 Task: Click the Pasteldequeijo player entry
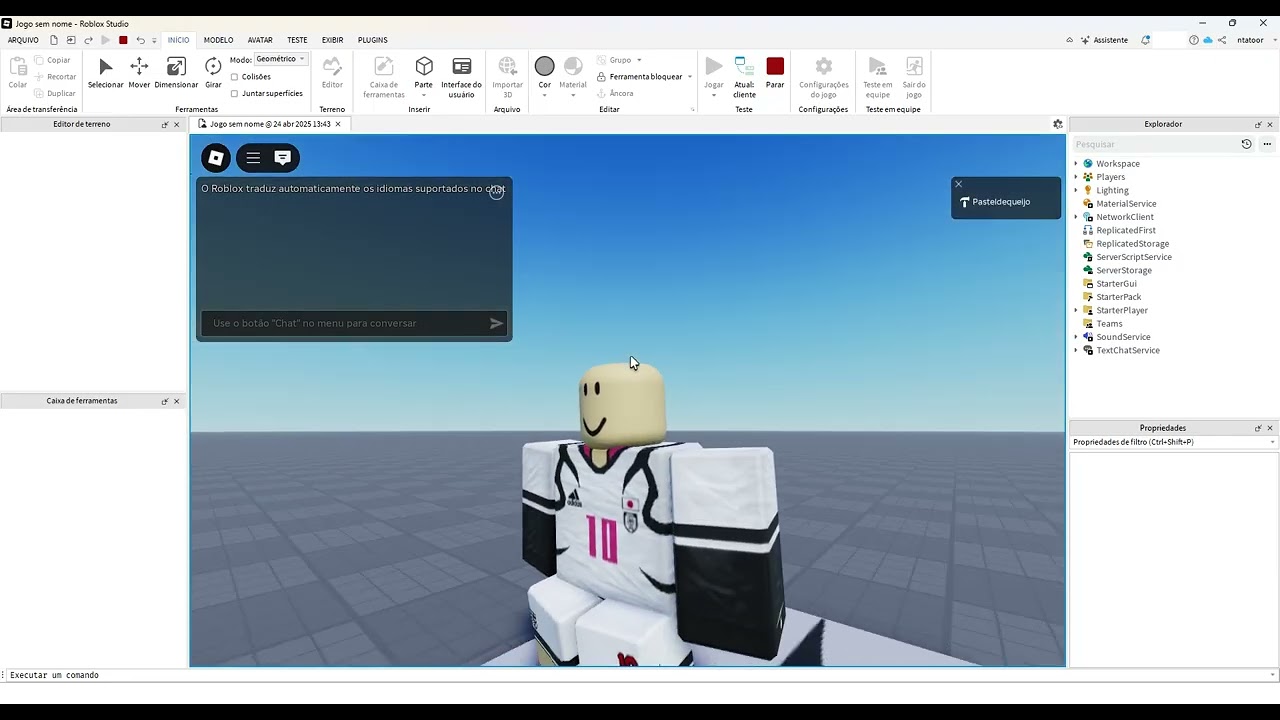1001,202
